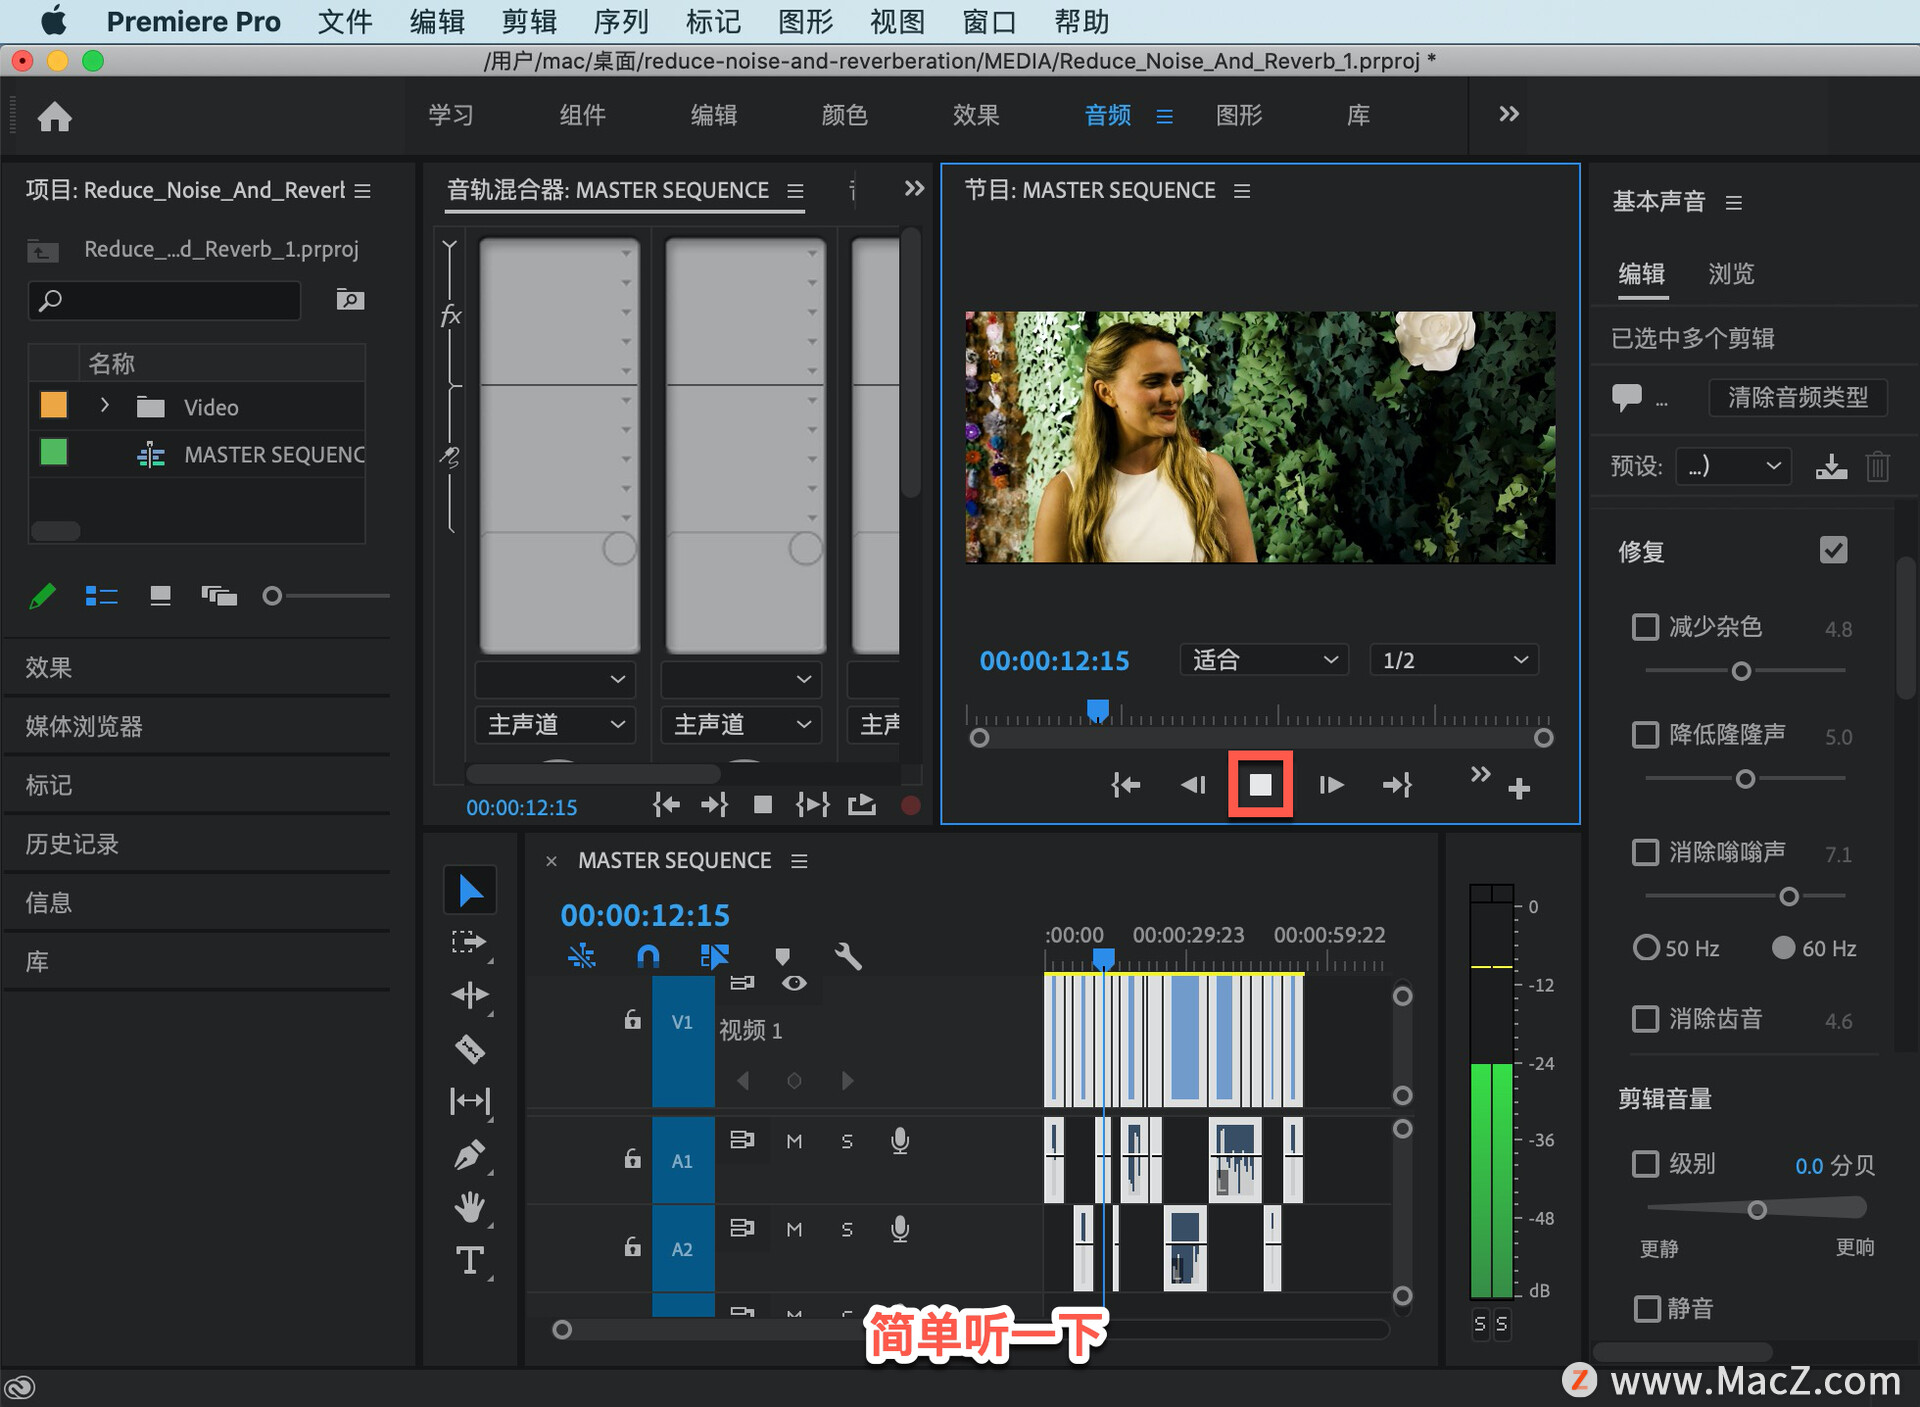
Task: Enable the 静音 checkbox
Action: (1645, 1308)
